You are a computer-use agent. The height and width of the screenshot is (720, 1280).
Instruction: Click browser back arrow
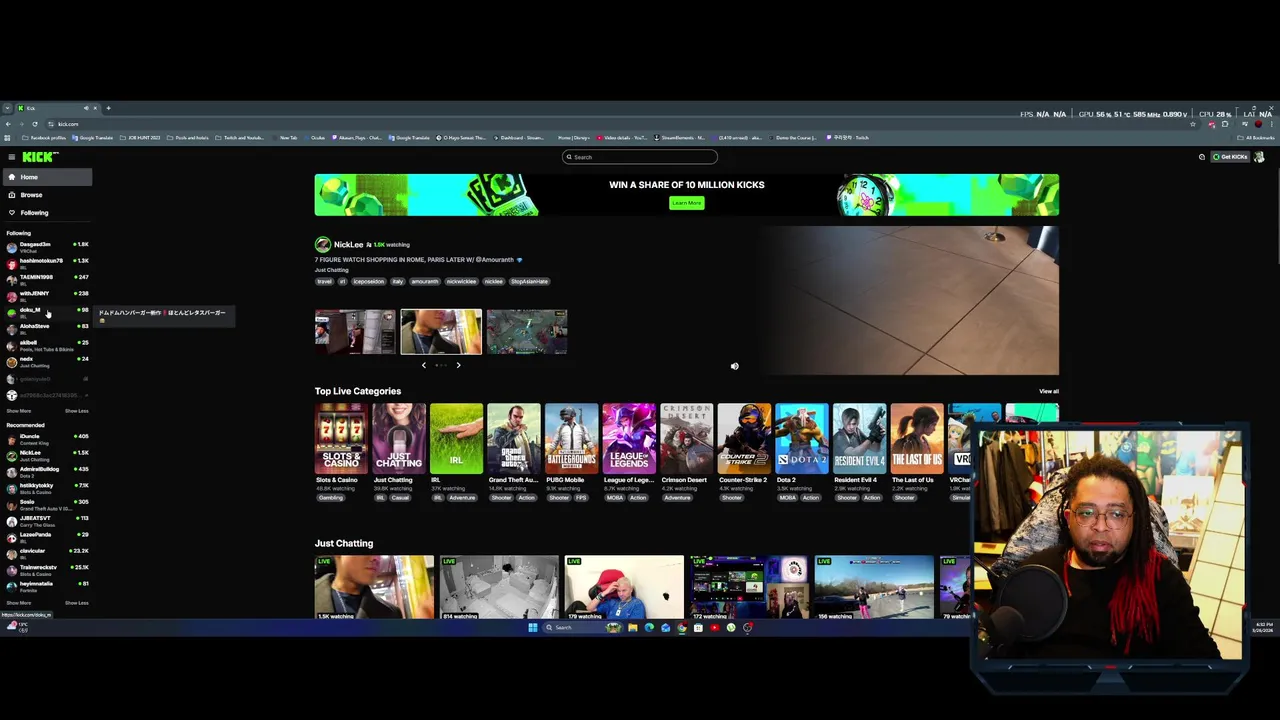[x=8, y=124]
